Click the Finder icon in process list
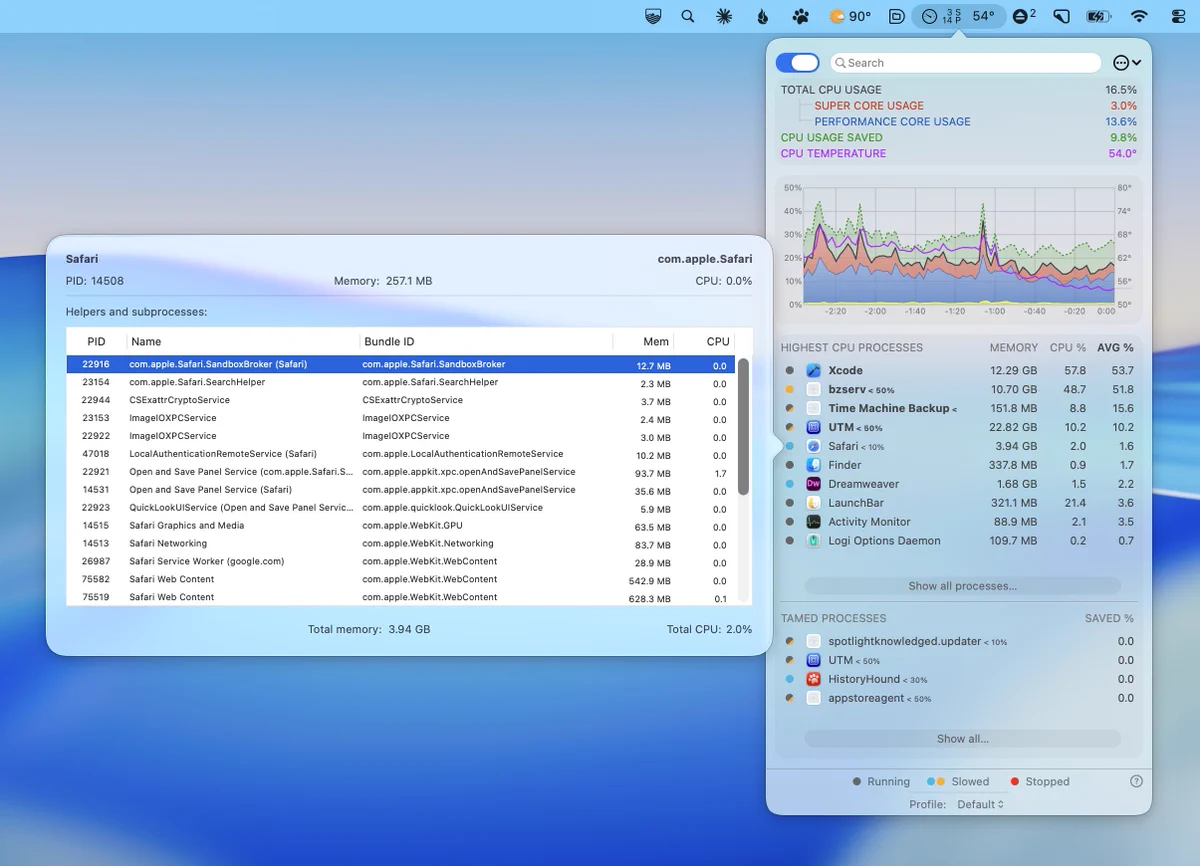Image resolution: width=1200 pixels, height=866 pixels. (x=813, y=465)
